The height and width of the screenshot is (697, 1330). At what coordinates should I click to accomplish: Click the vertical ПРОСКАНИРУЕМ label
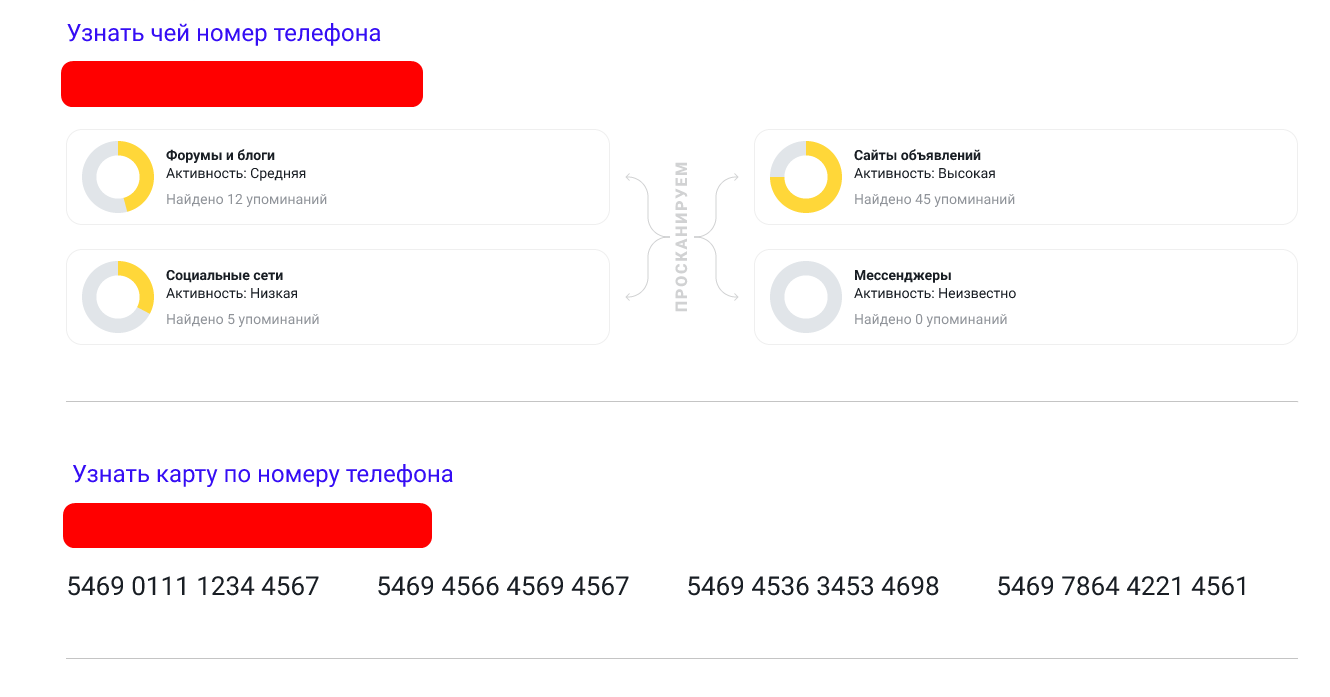point(682,237)
